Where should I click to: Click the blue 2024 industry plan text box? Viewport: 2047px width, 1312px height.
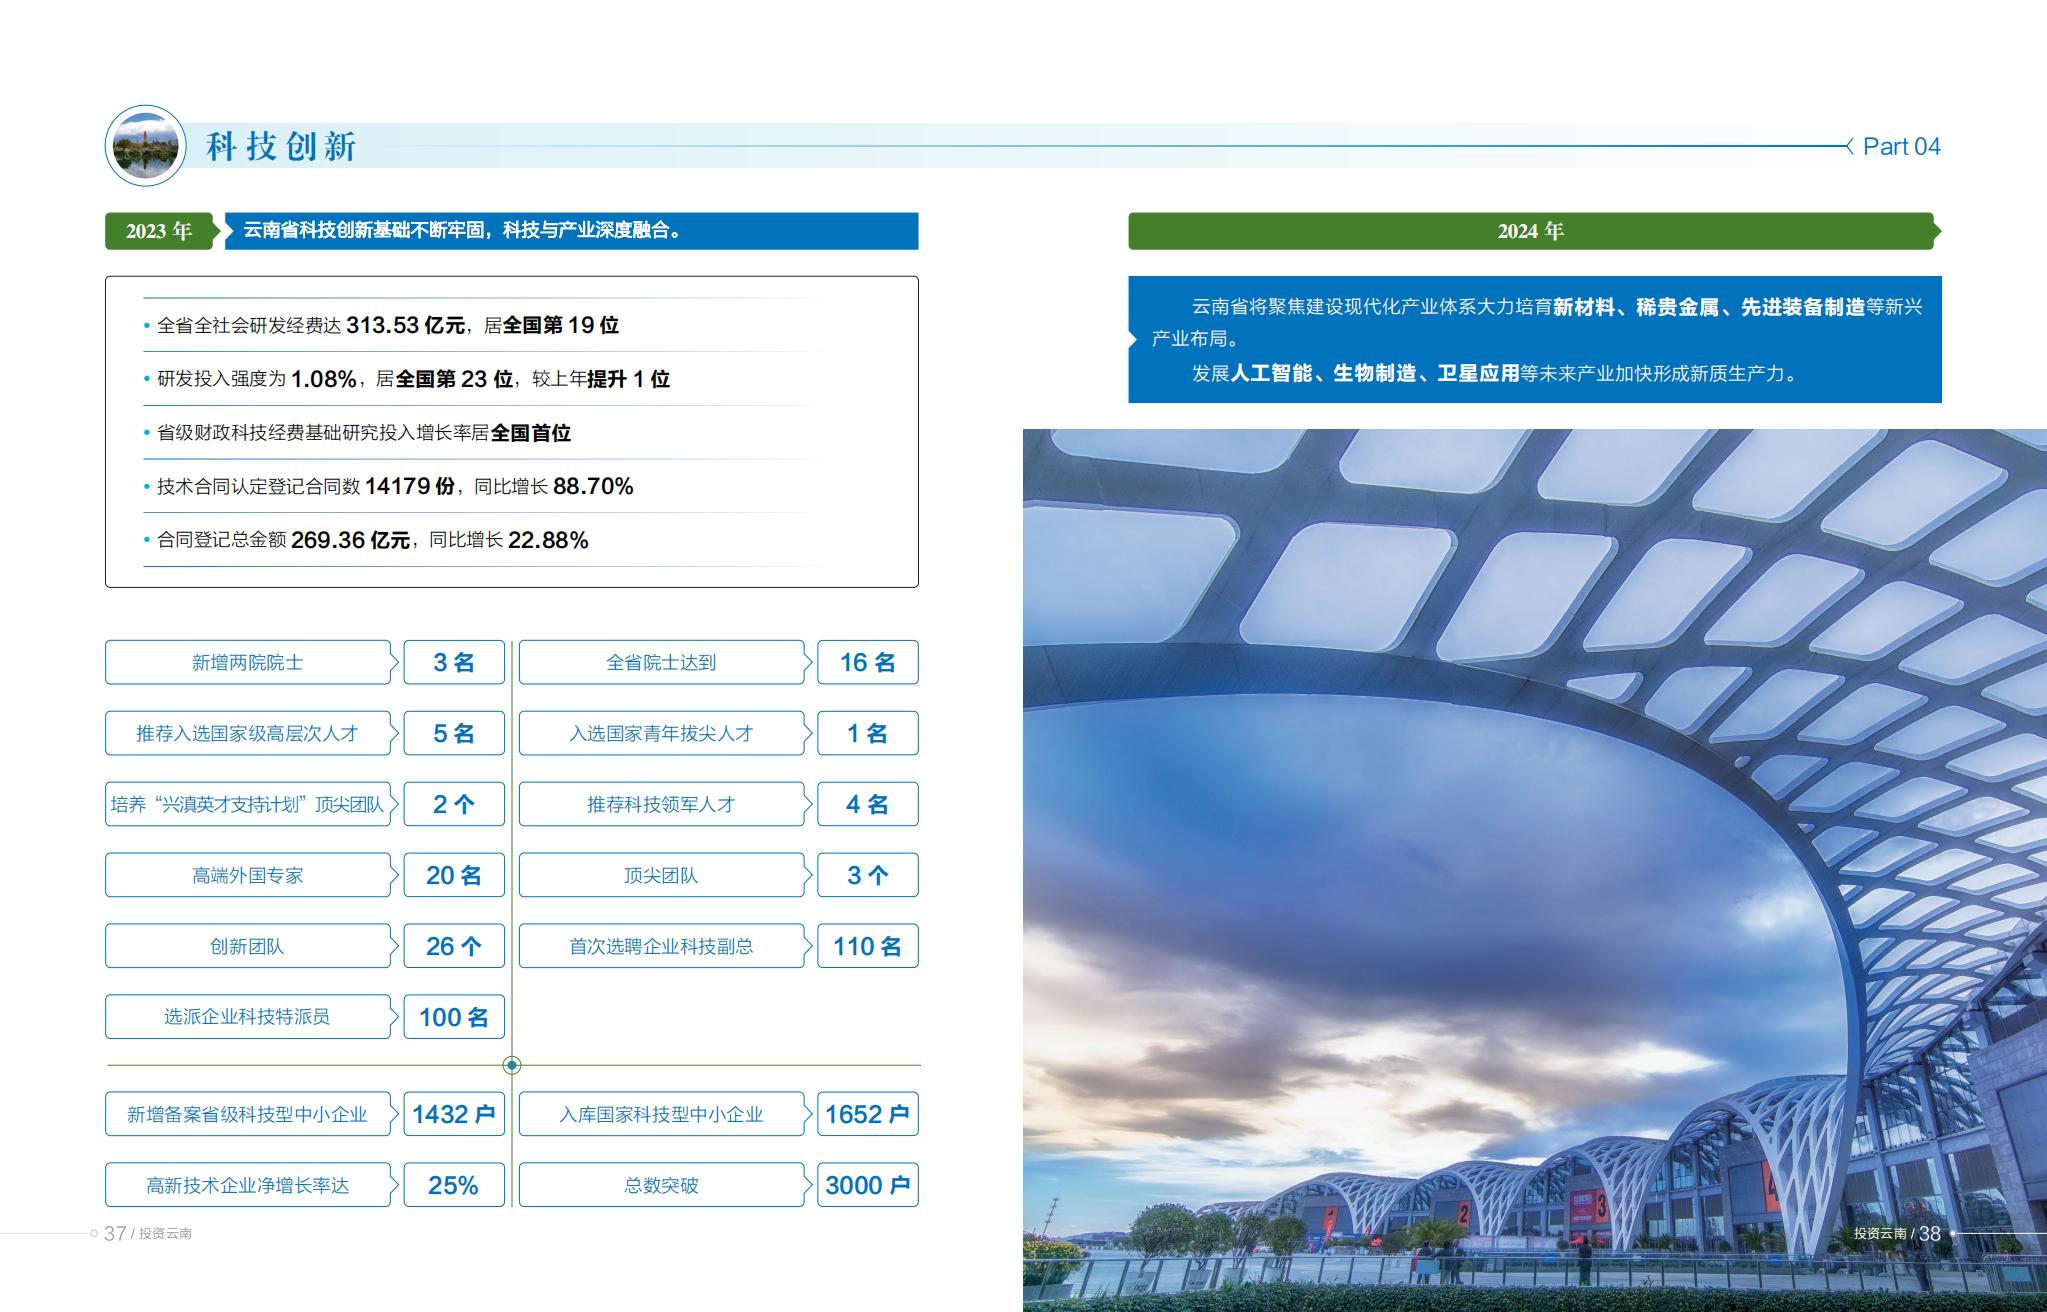point(1535,340)
